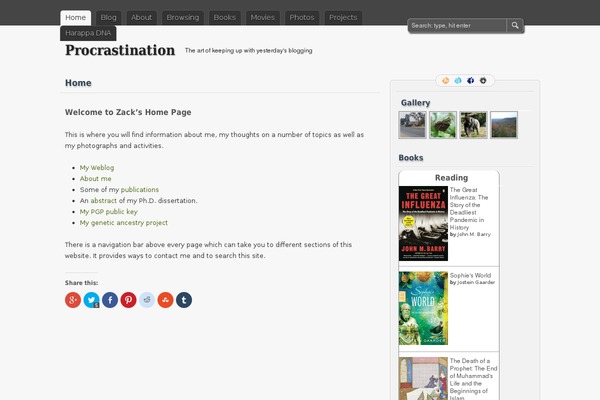Open the Harappa DNA tab
The width and height of the screenshot is (600, 400).
pos(88,33)
